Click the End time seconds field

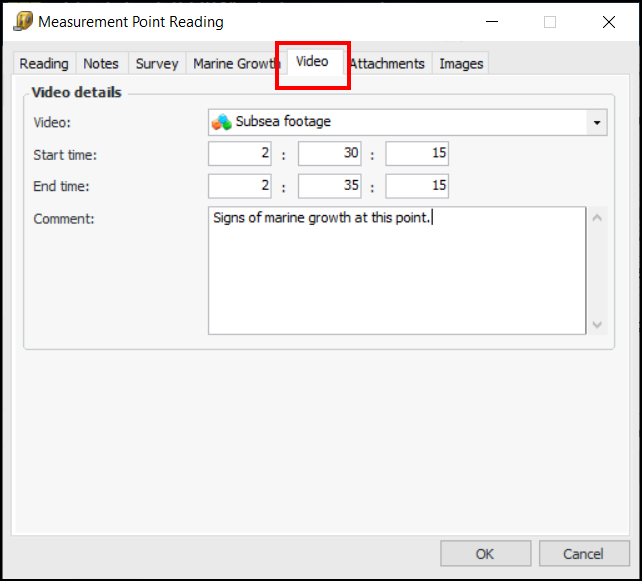(x=417, y=186)
